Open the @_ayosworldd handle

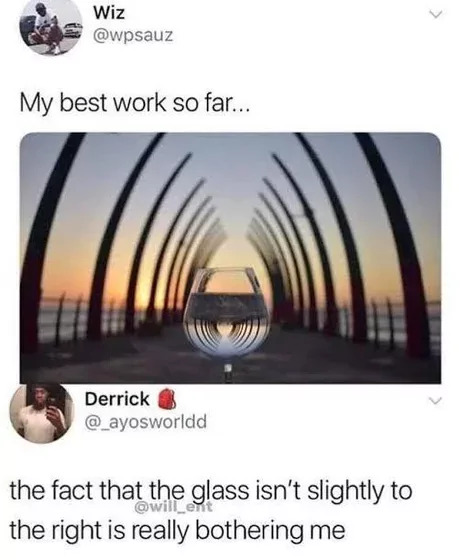point(145,422)
